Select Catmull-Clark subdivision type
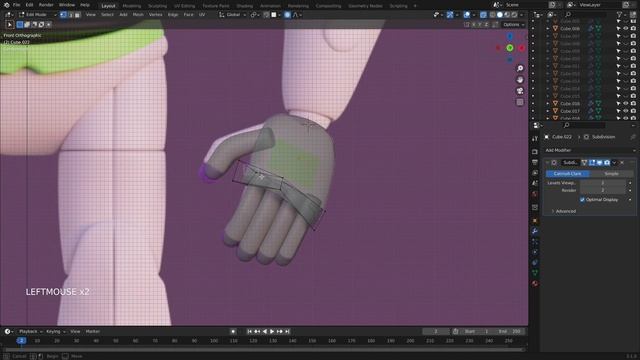640x360 pixels. [567, 174]
